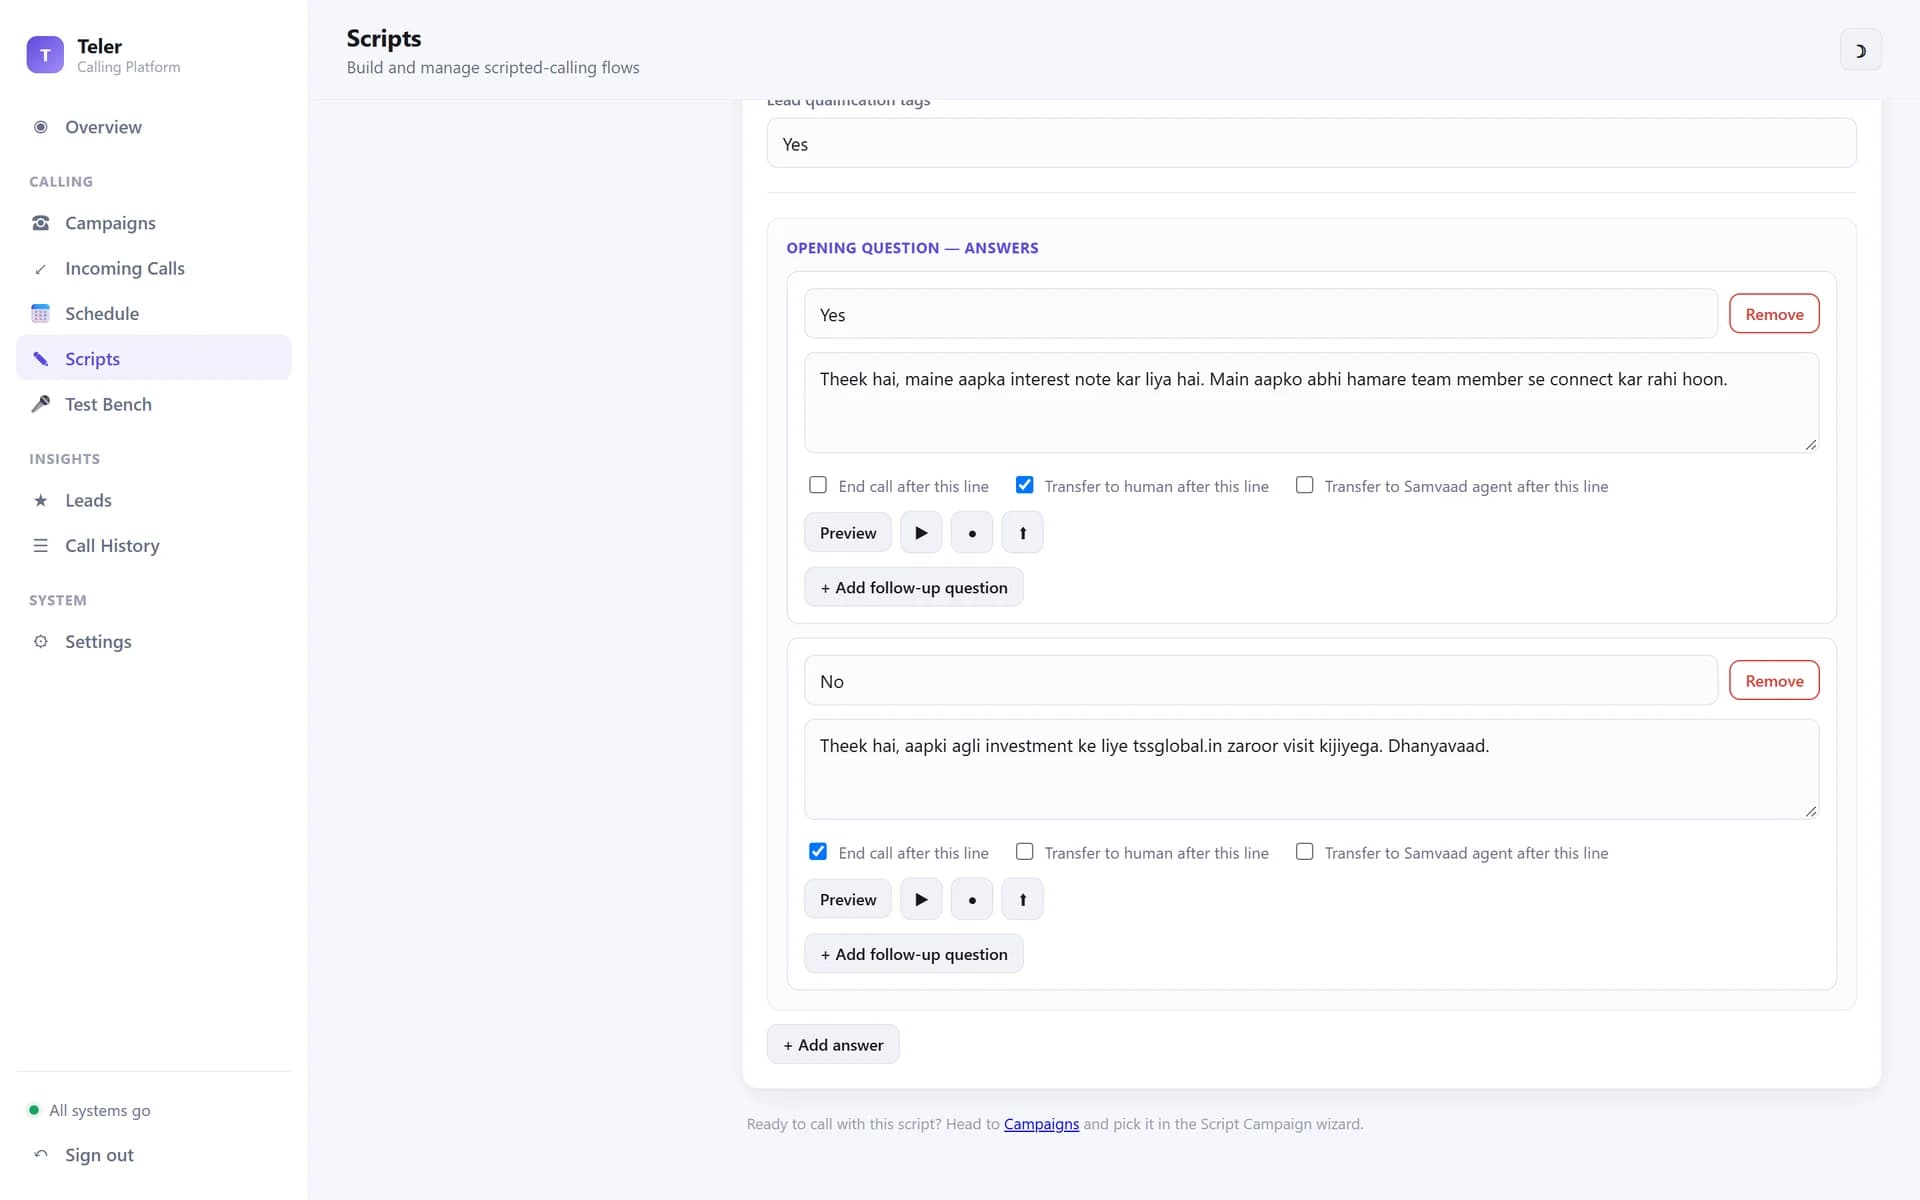1920x1200 pixels.
Task: Click the Scripts pen icon
Action: [41, 359]
